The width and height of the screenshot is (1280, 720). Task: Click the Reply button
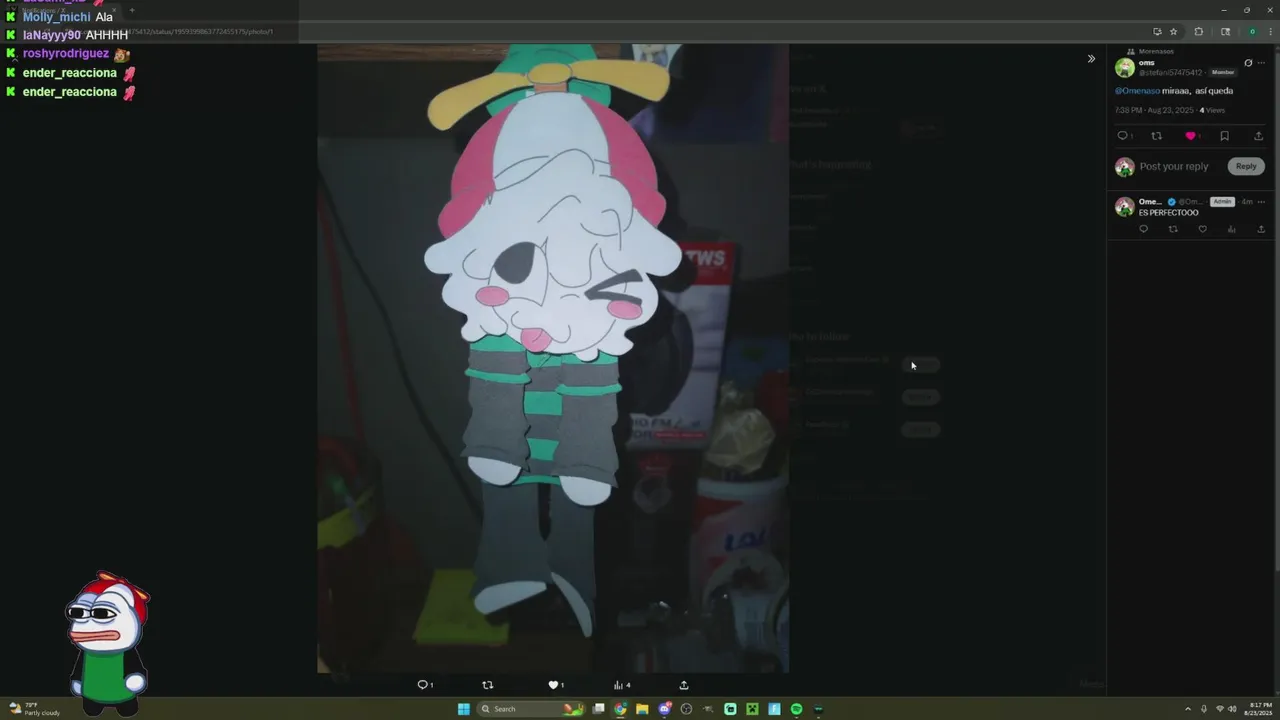(x=1246, y=166)
